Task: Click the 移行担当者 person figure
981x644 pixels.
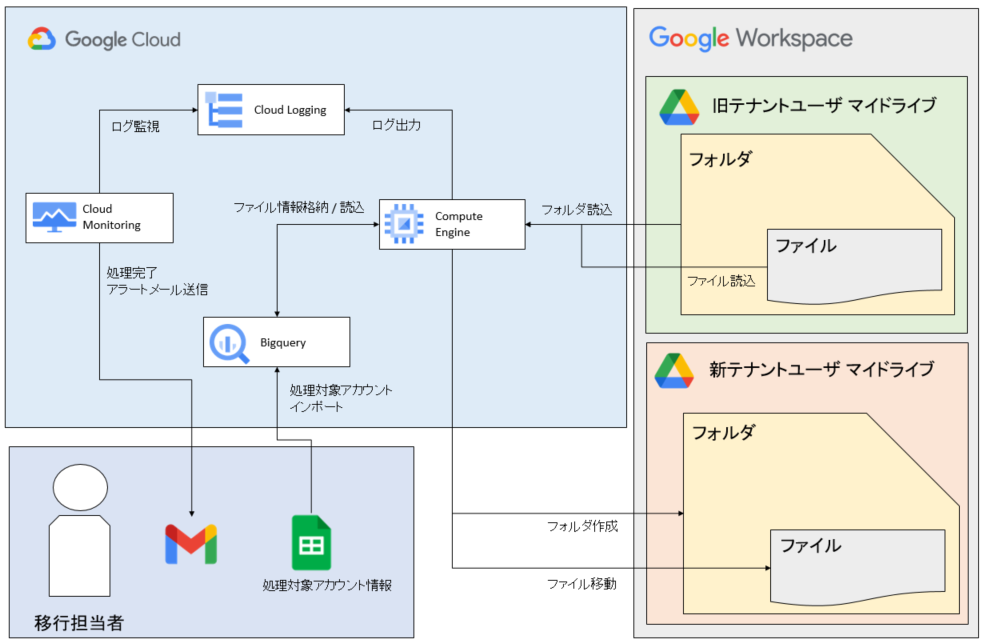Action: point(80,530)
